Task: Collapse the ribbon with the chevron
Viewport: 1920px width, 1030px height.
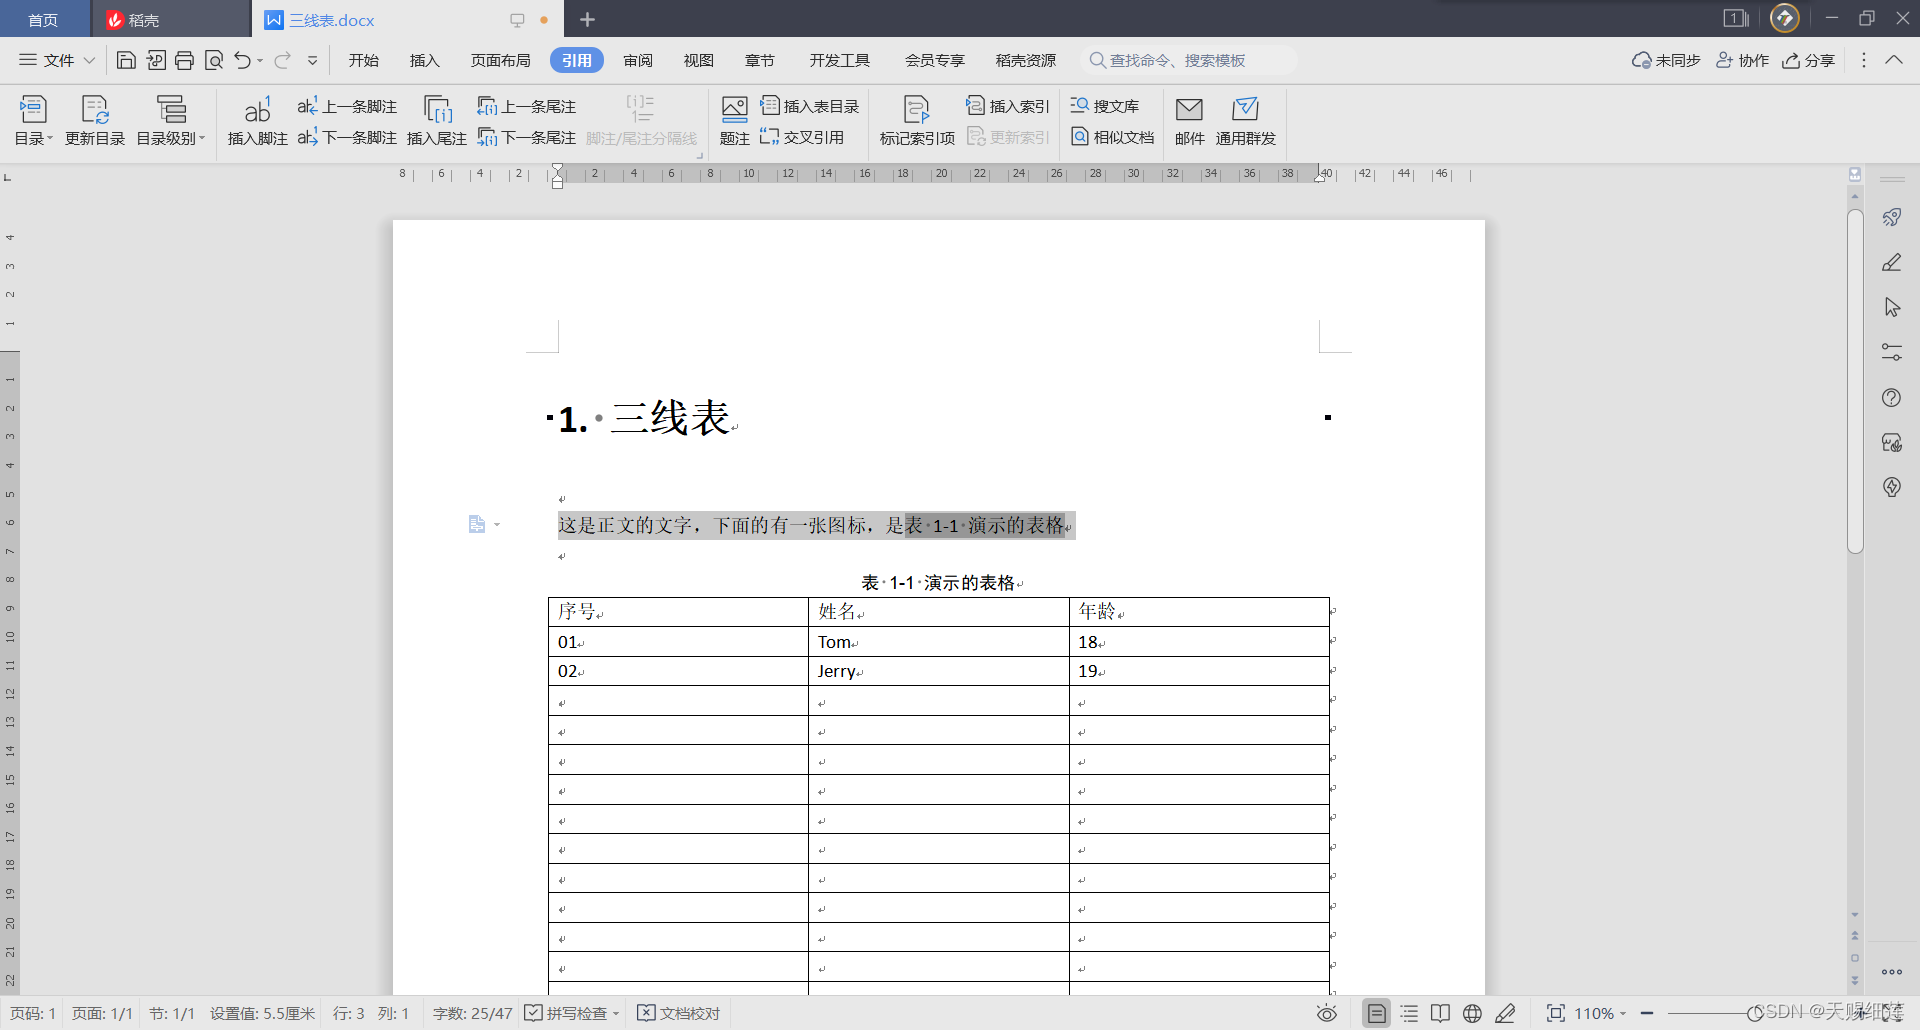Action: pyautogui.click(x=1894, y=60)
